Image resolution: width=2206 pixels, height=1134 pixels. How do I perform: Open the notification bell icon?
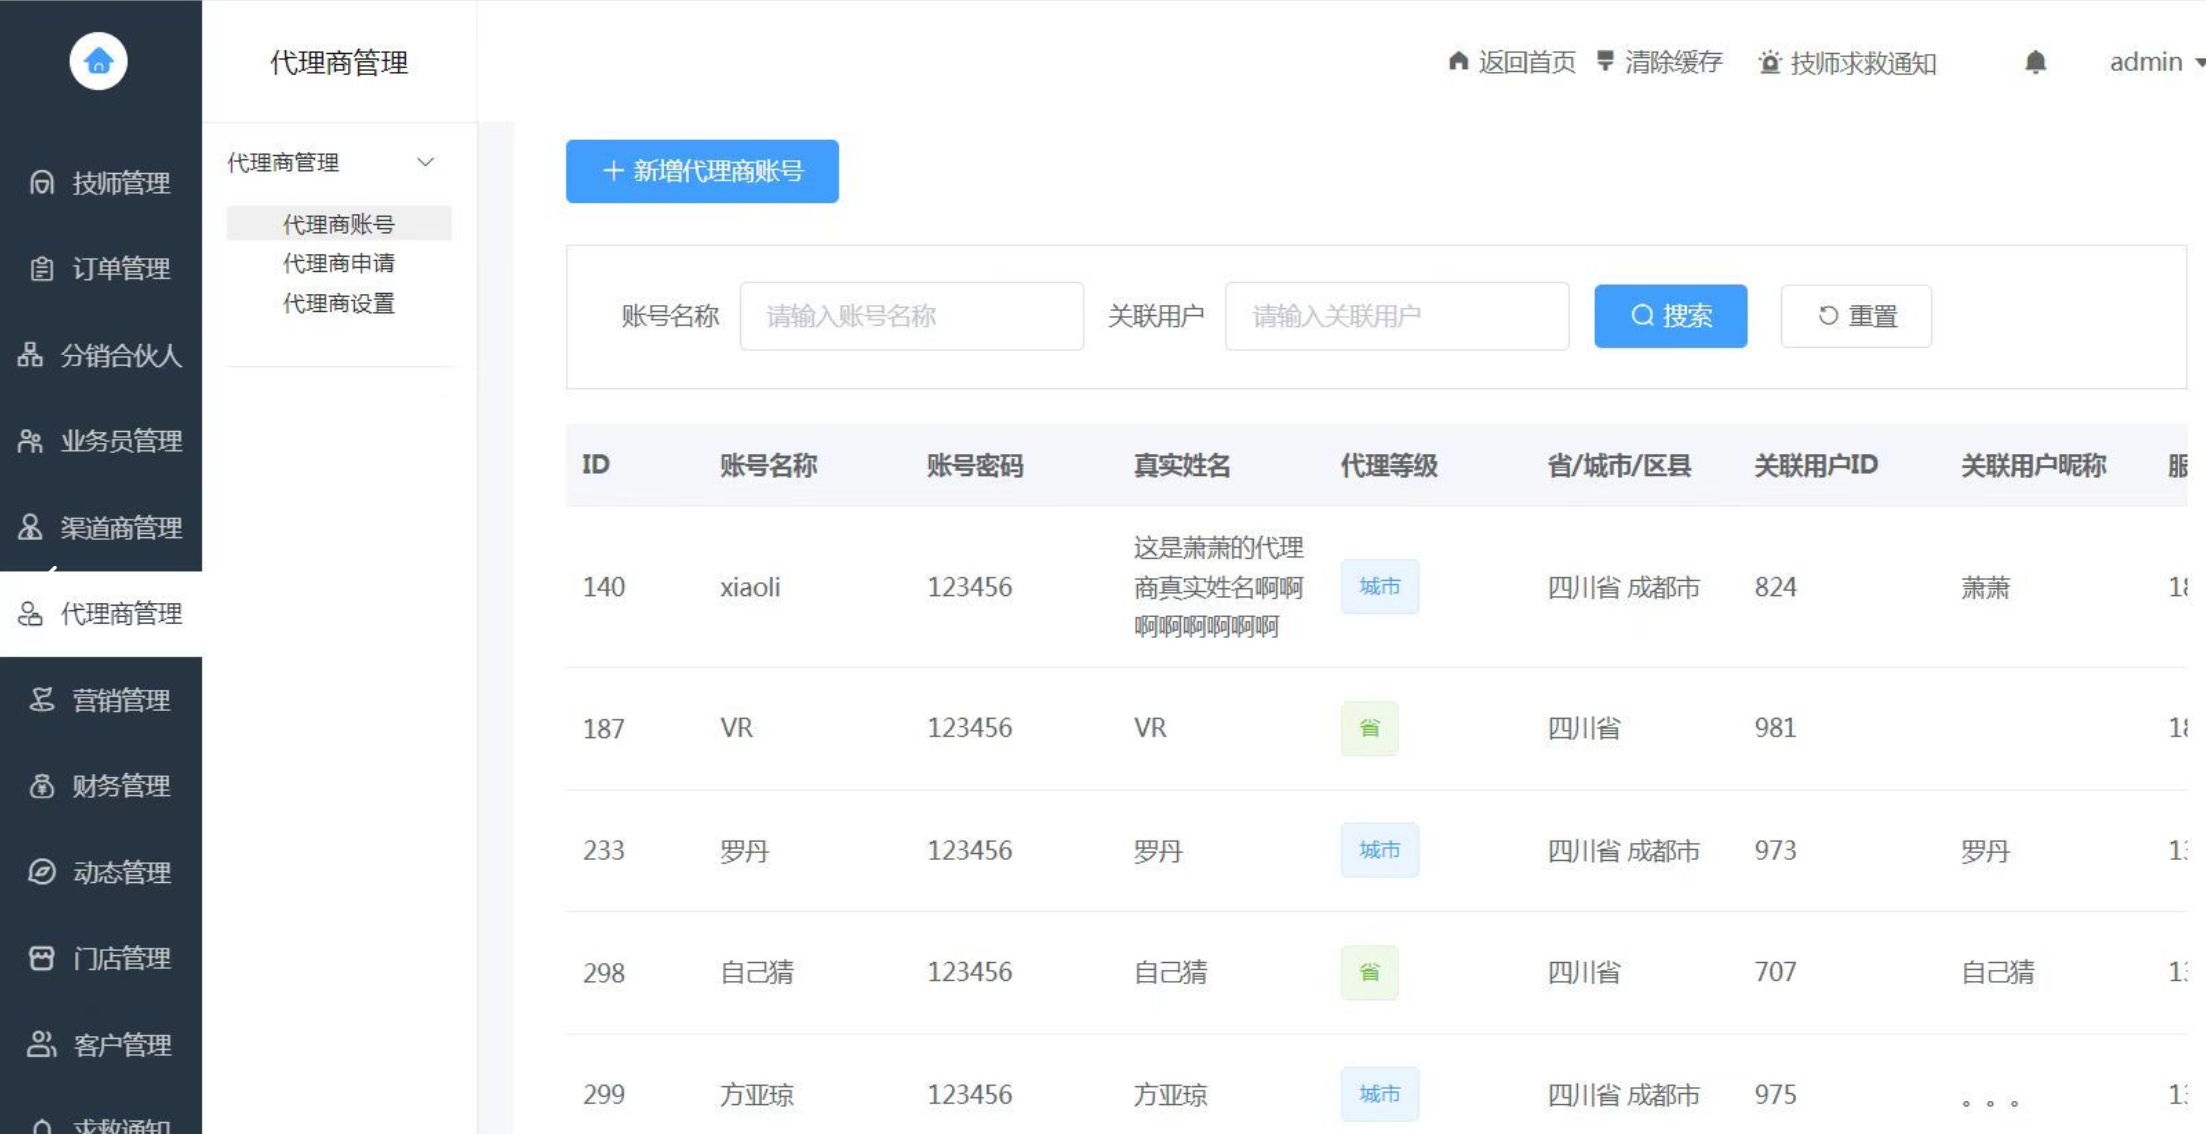[x=2035, y=62]
